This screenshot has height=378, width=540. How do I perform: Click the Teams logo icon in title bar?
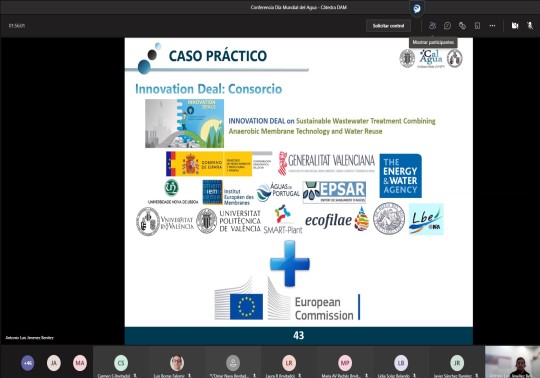[417, 8]
